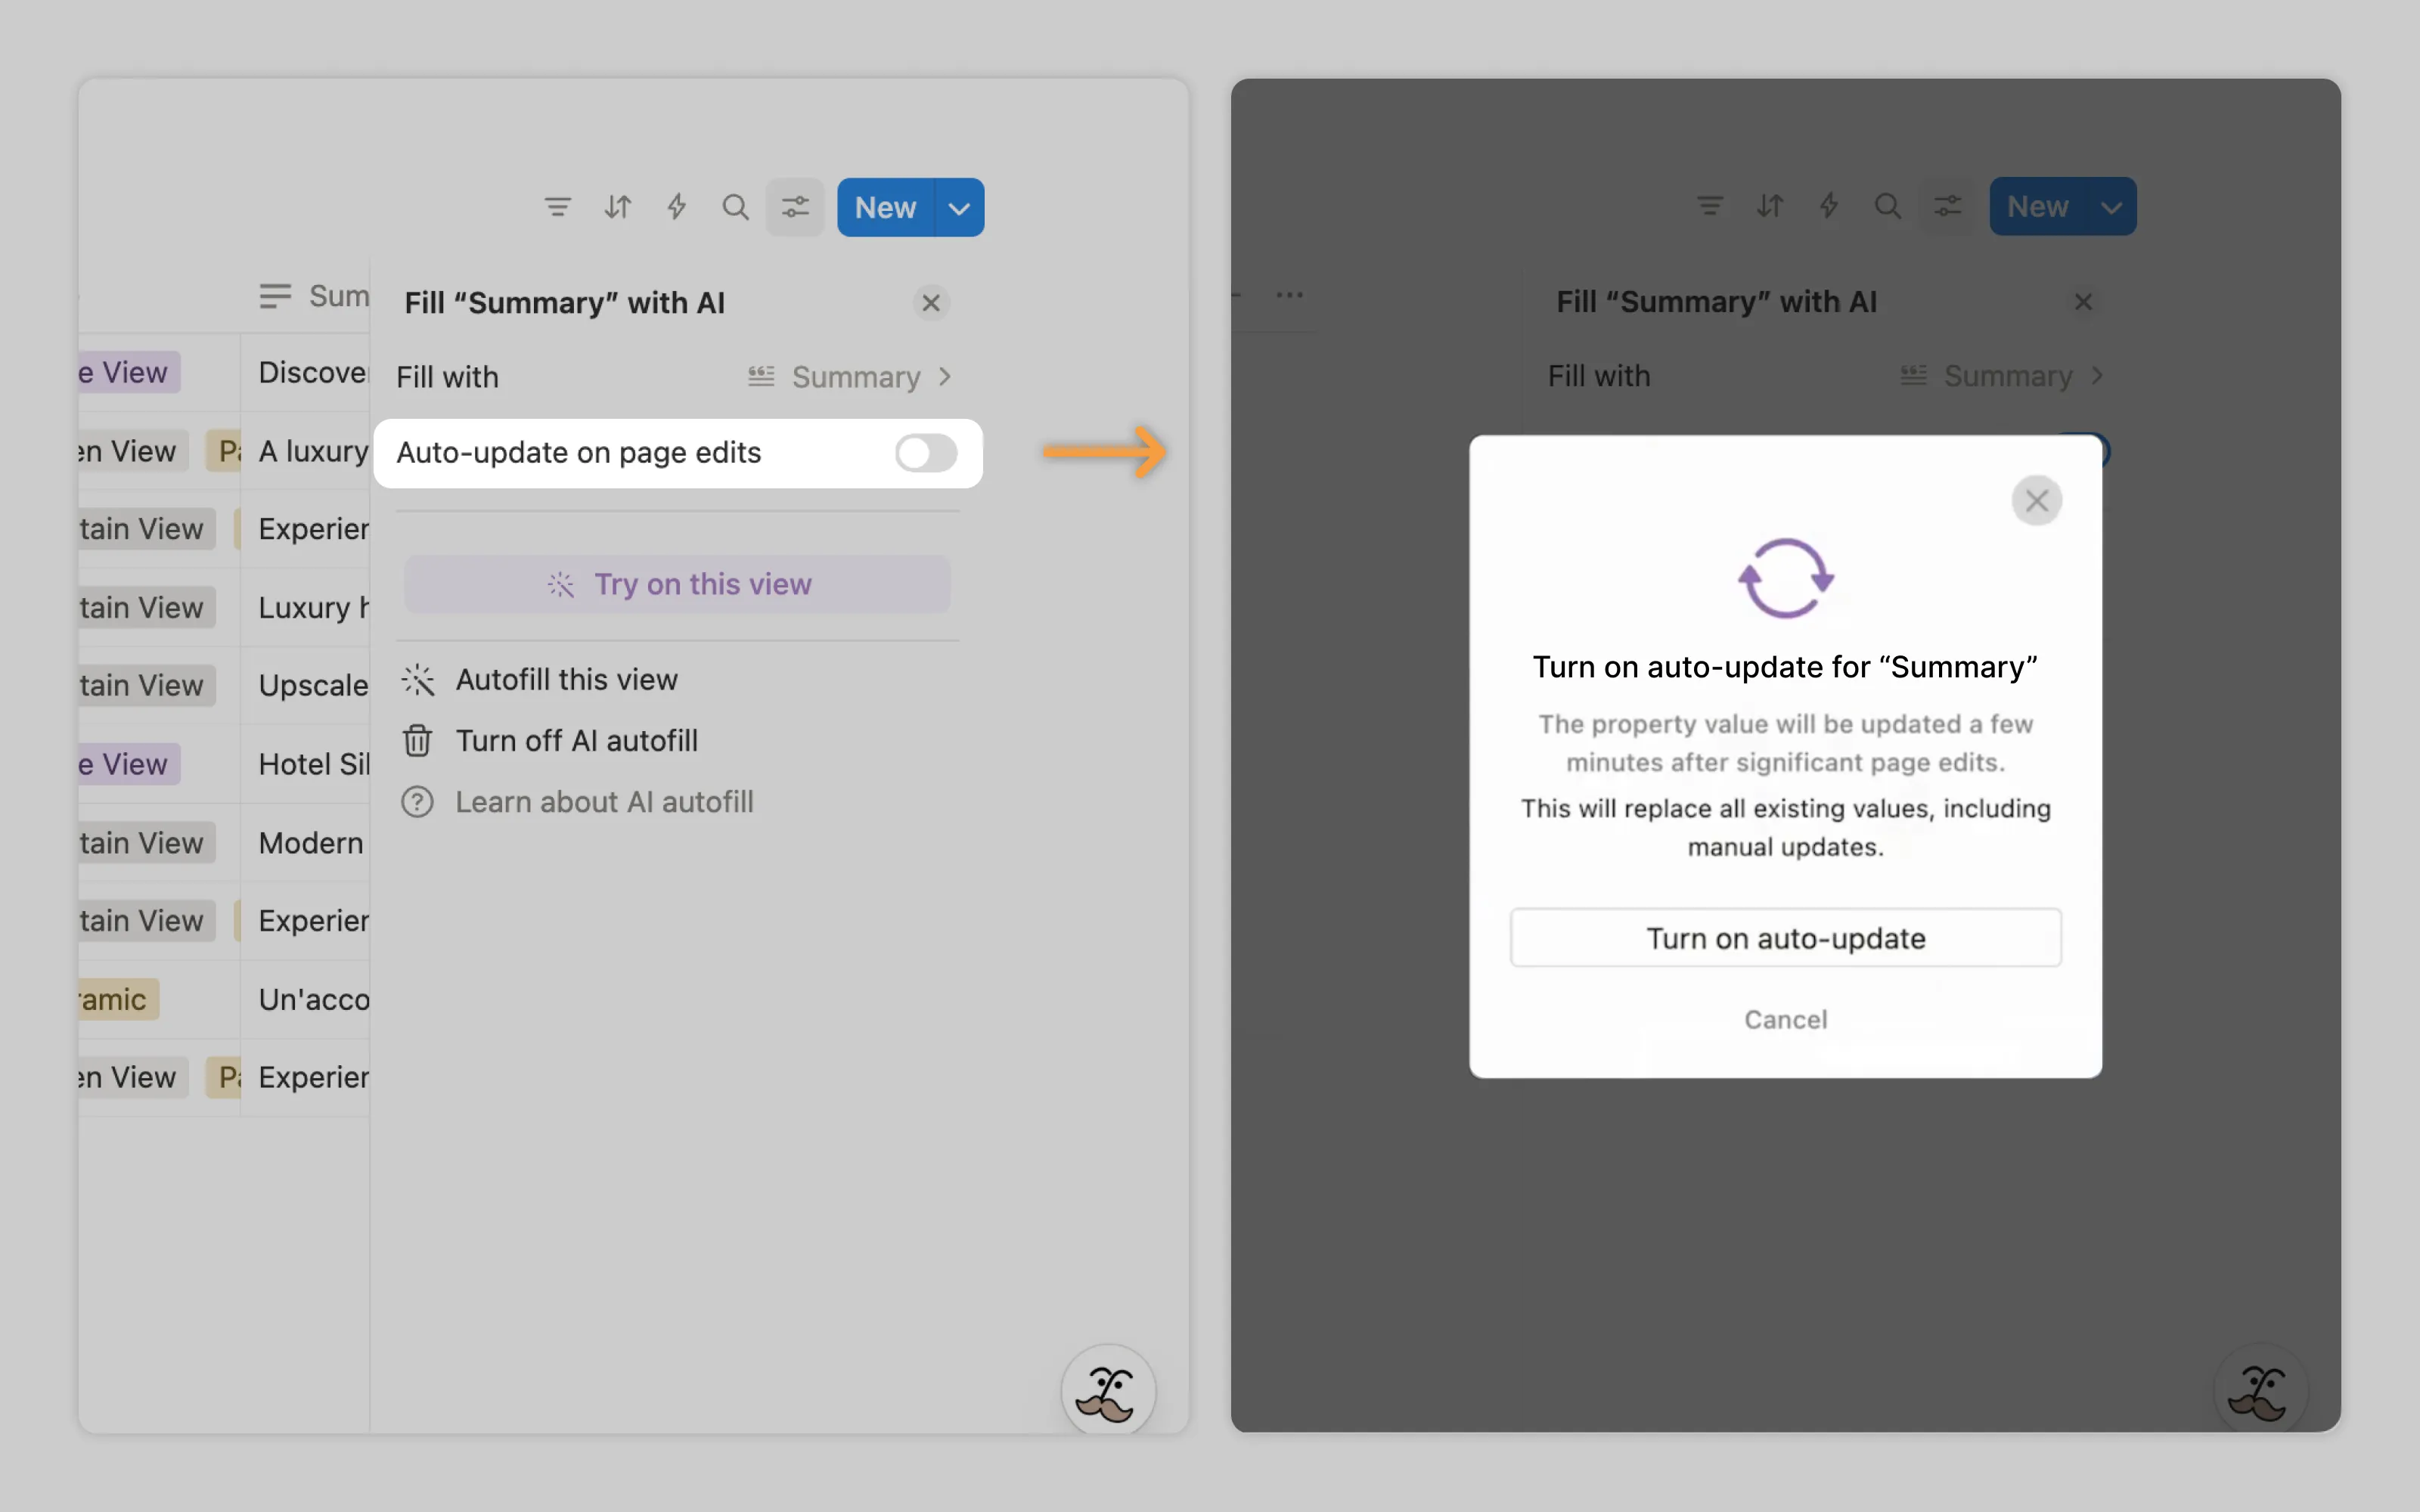Viewport: 2420px width, 1512px height.
Task: Open automations lightning icon in left toolbar
Action: pyautogui.click(x=677, y=207)
